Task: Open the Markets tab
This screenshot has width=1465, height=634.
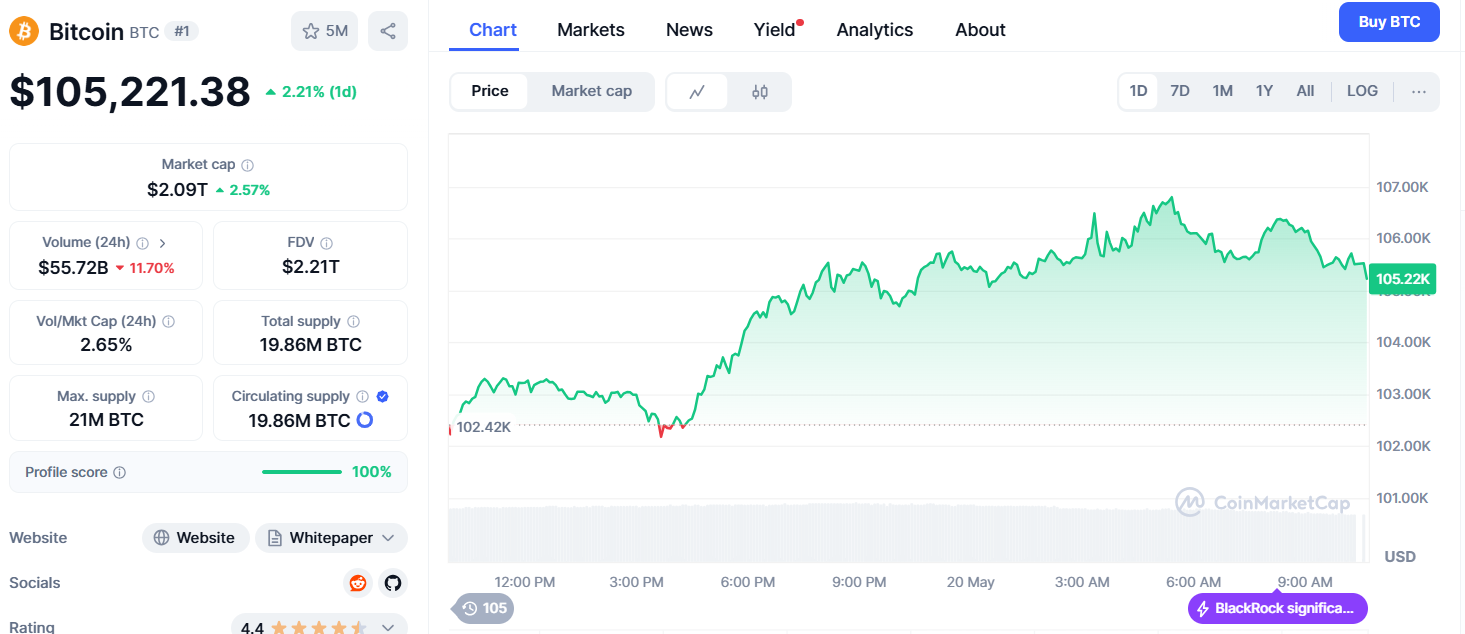Action: 591,30
